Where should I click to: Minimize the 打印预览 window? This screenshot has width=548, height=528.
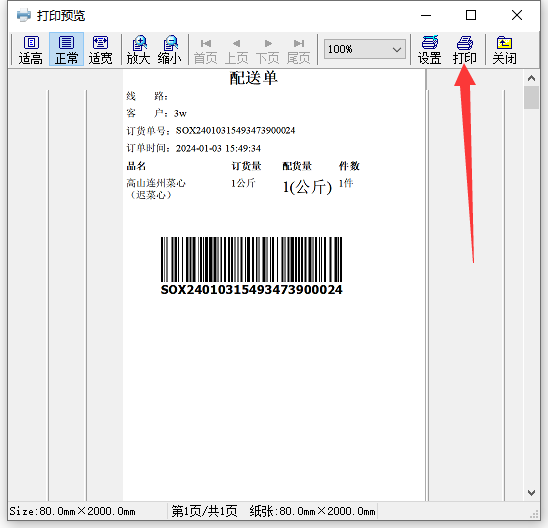tap(426, 15)
